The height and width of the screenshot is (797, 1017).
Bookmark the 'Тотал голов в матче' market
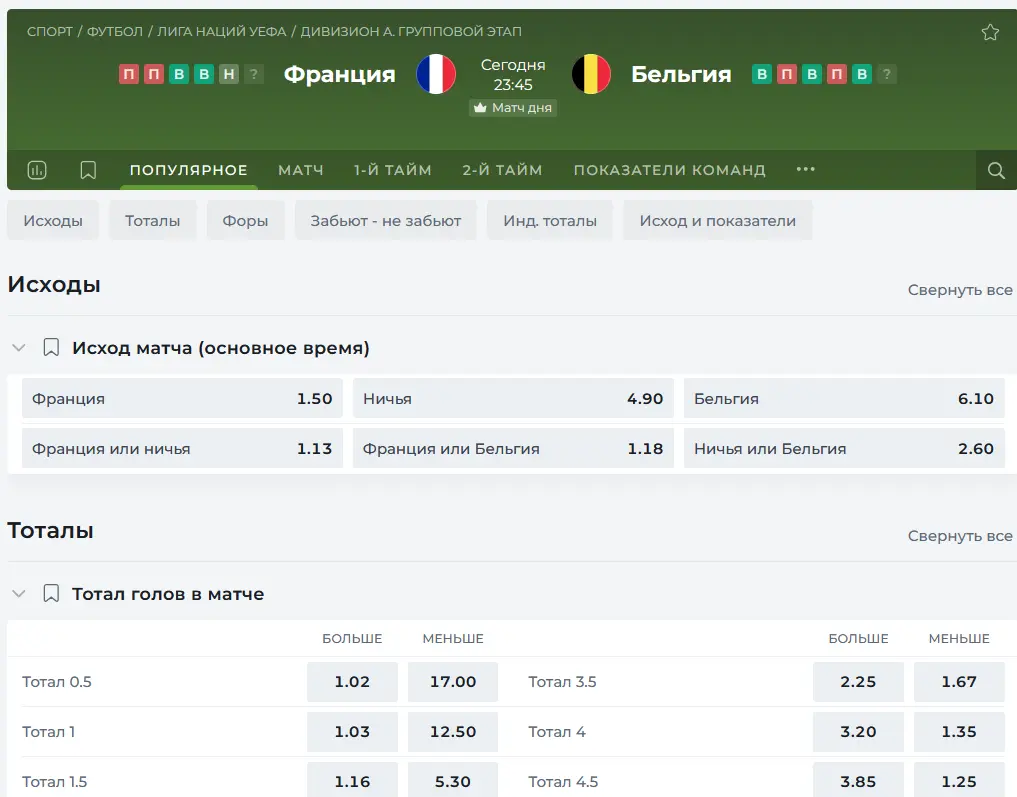[51, 593]
